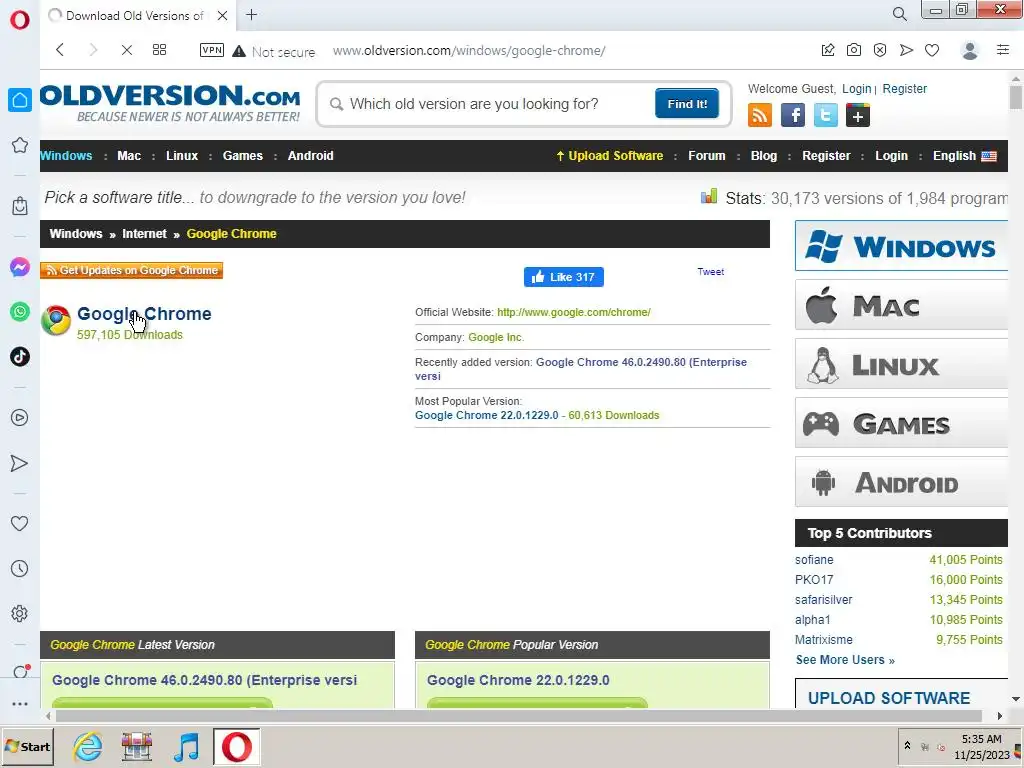Image resolution: width=1024 pixels, height=768 pixels.
Task: Open Pinboards heart in sidebar
Action: point(20,523)
